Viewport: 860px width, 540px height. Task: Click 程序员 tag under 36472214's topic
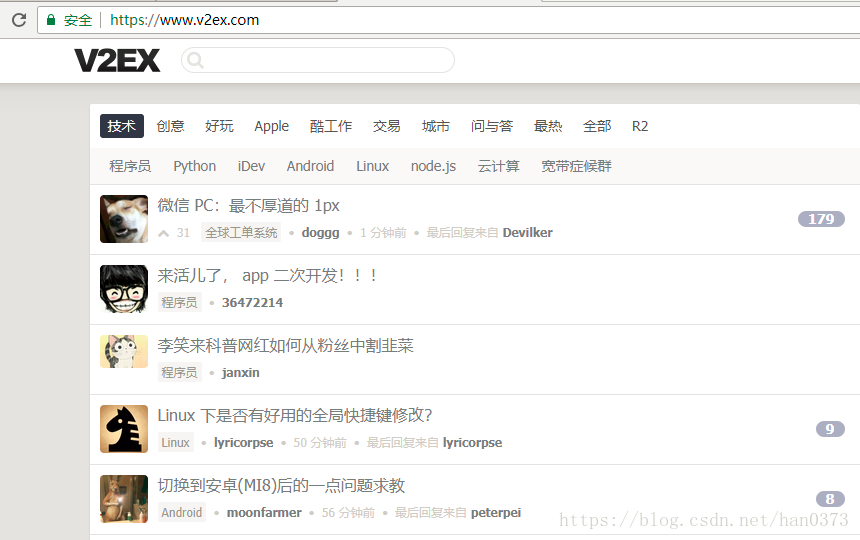(179, 303)
